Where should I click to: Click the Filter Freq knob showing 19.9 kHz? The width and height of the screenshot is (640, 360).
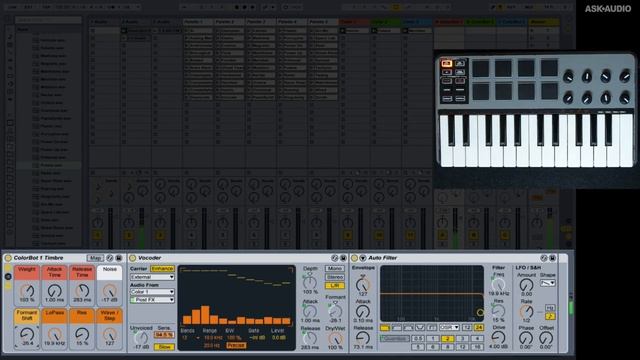point(498,284)
